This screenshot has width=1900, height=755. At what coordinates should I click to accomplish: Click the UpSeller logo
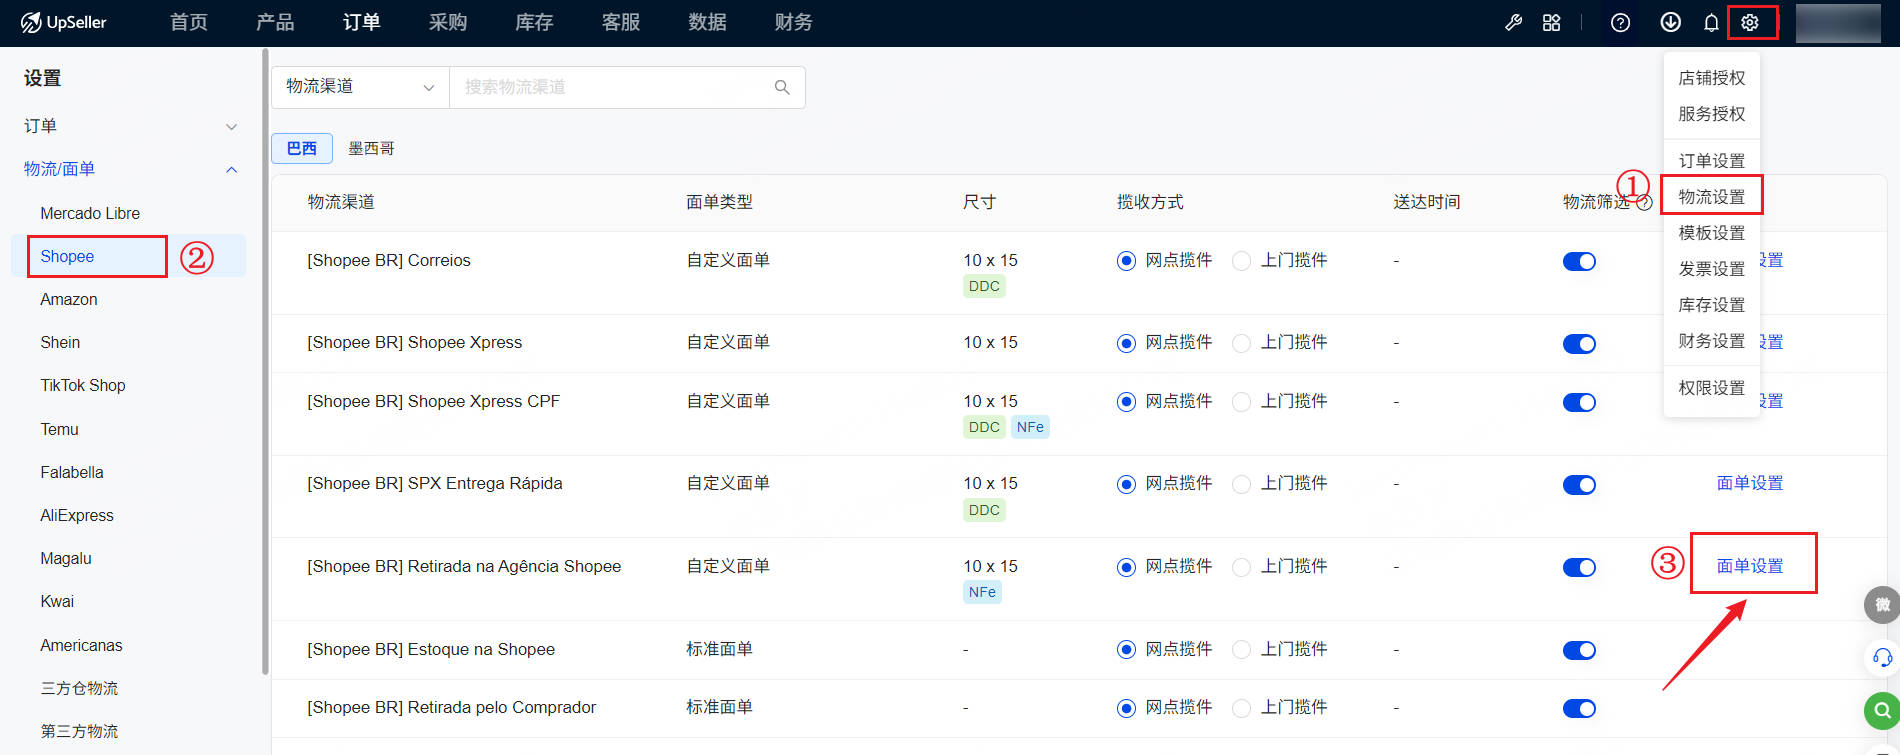click(63, 22)
